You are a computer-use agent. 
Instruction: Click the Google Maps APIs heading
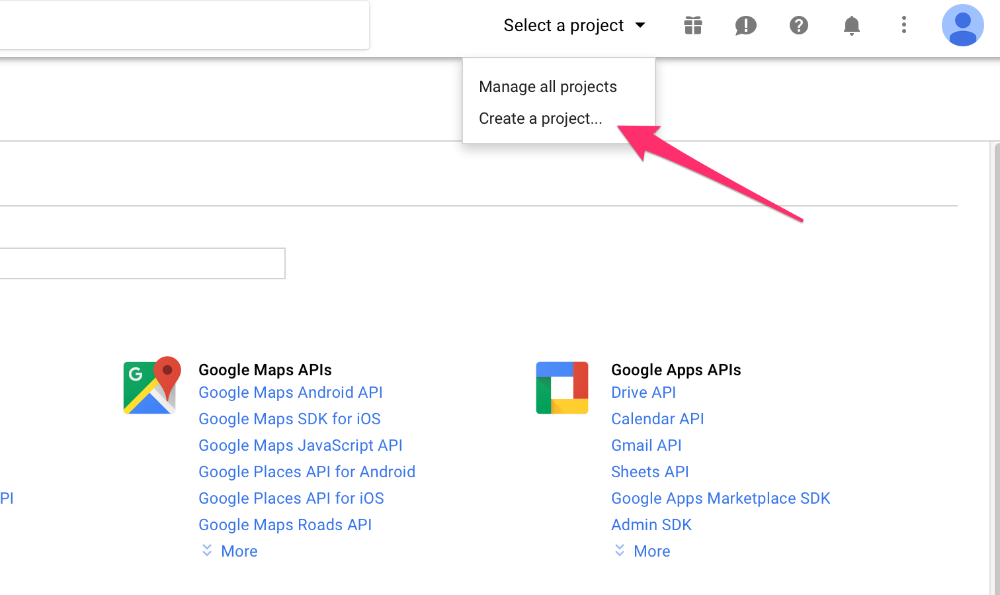pyautogui.click(x=265, y=370)
